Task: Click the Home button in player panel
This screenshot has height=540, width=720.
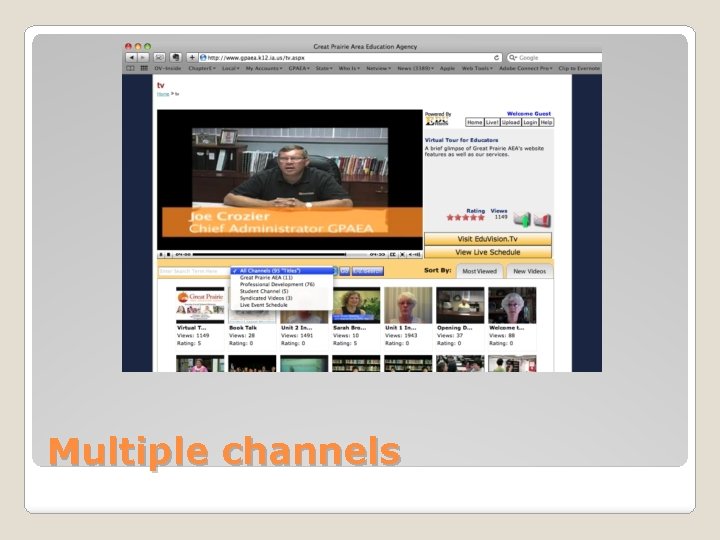Action: [x=474, y=122]
